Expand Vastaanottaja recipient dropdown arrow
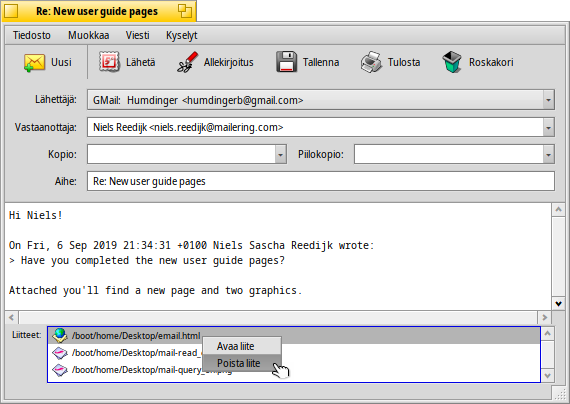 pos(548,127)
